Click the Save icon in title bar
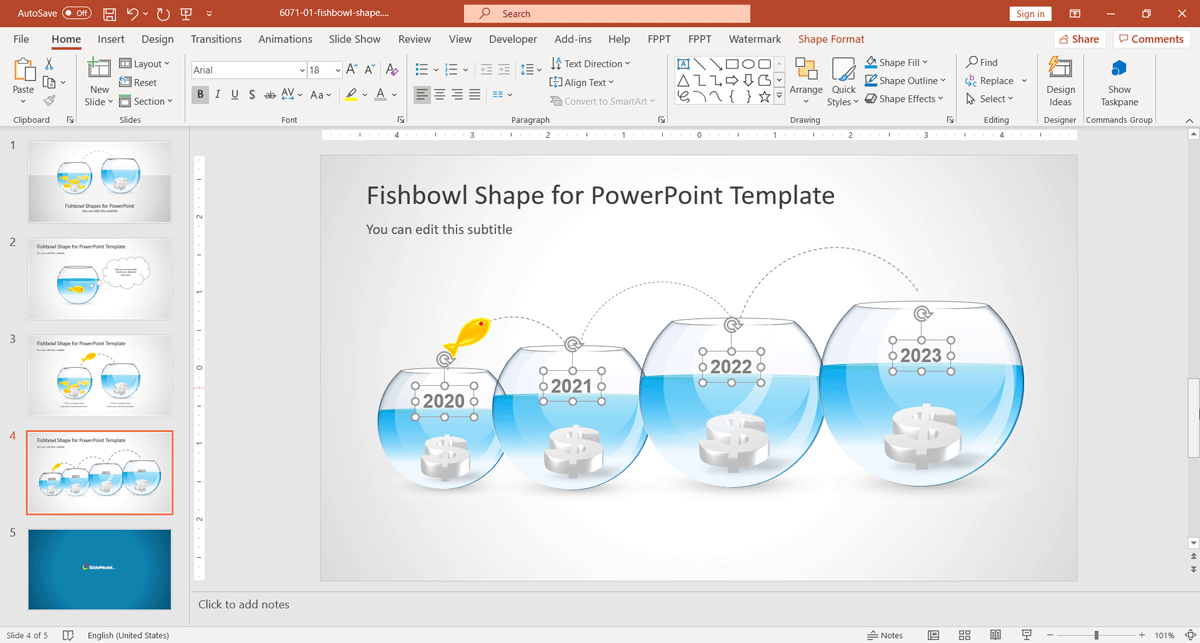The width and height of the screenshot is (1200, 643). 109,14
